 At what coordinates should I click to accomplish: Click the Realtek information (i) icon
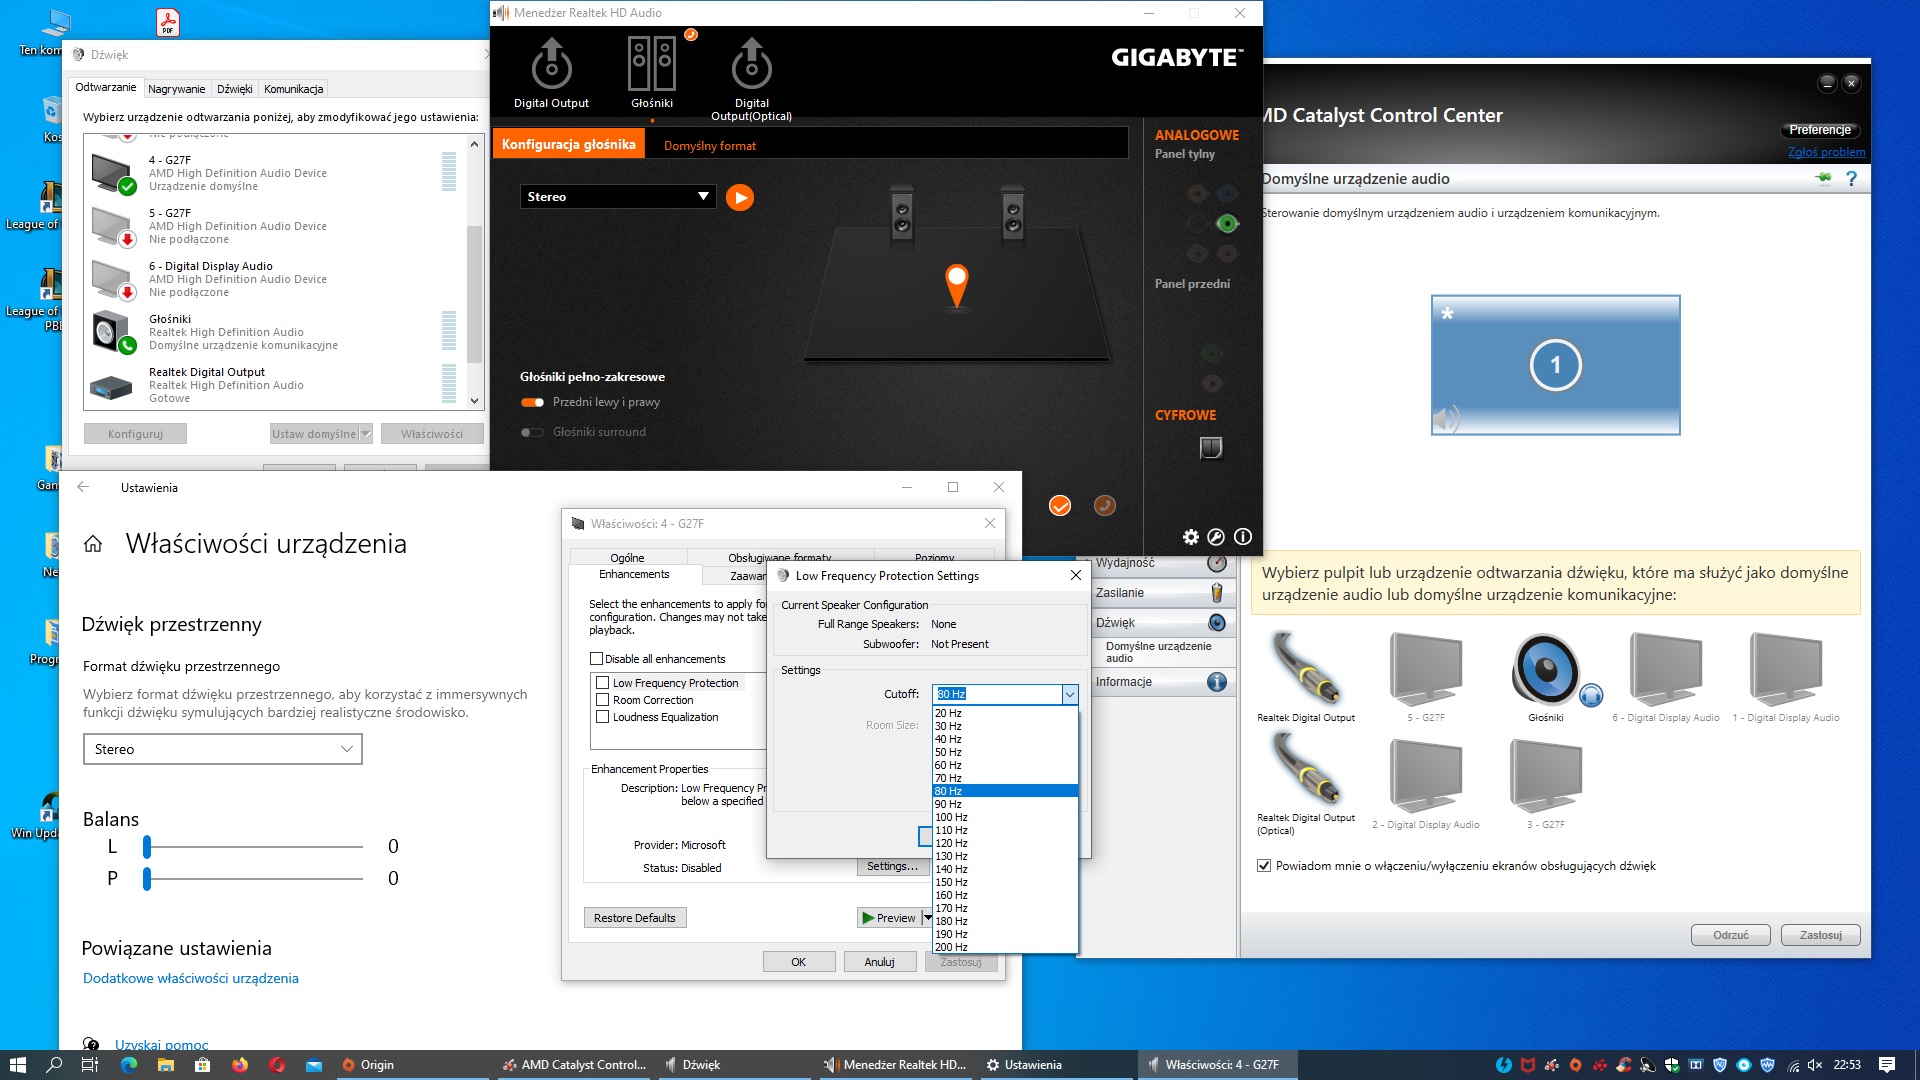[1242, 537]
